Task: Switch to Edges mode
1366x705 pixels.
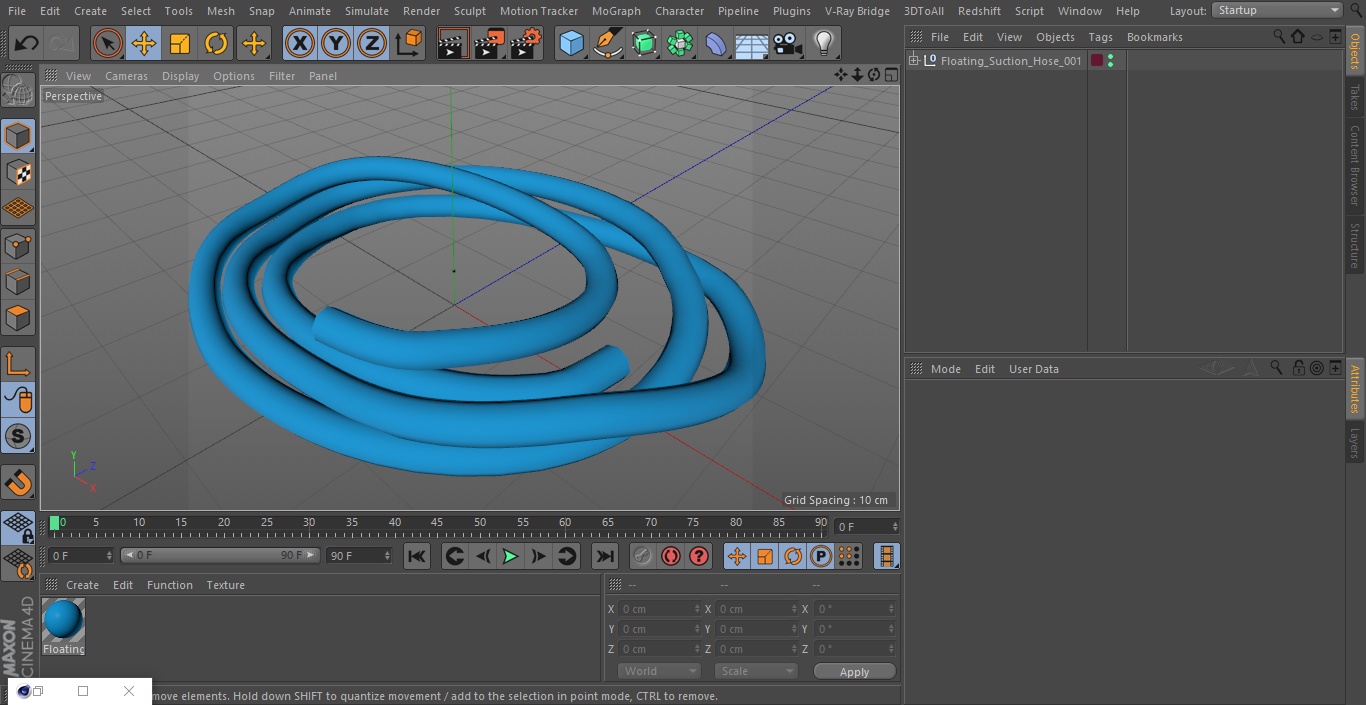Action: click(18, 282)
